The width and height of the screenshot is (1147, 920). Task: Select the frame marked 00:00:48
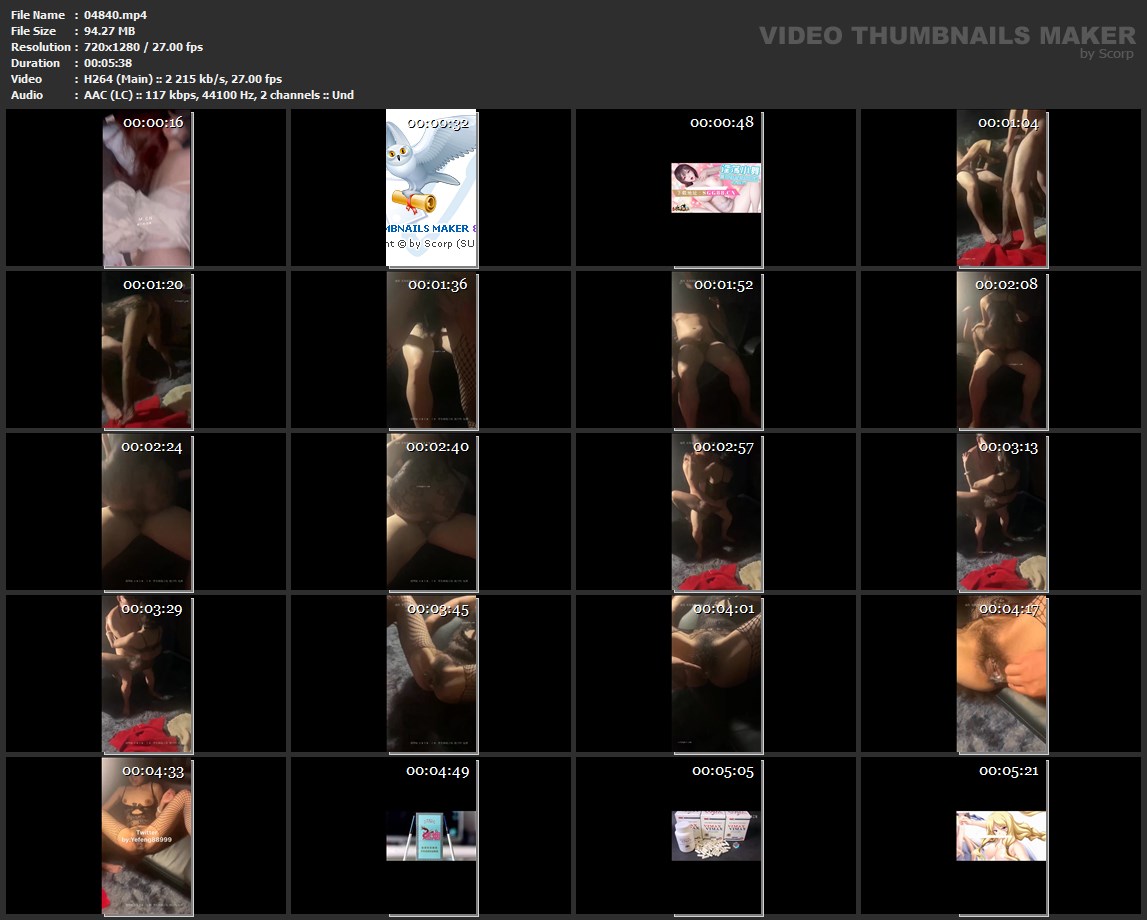point(716,188)
